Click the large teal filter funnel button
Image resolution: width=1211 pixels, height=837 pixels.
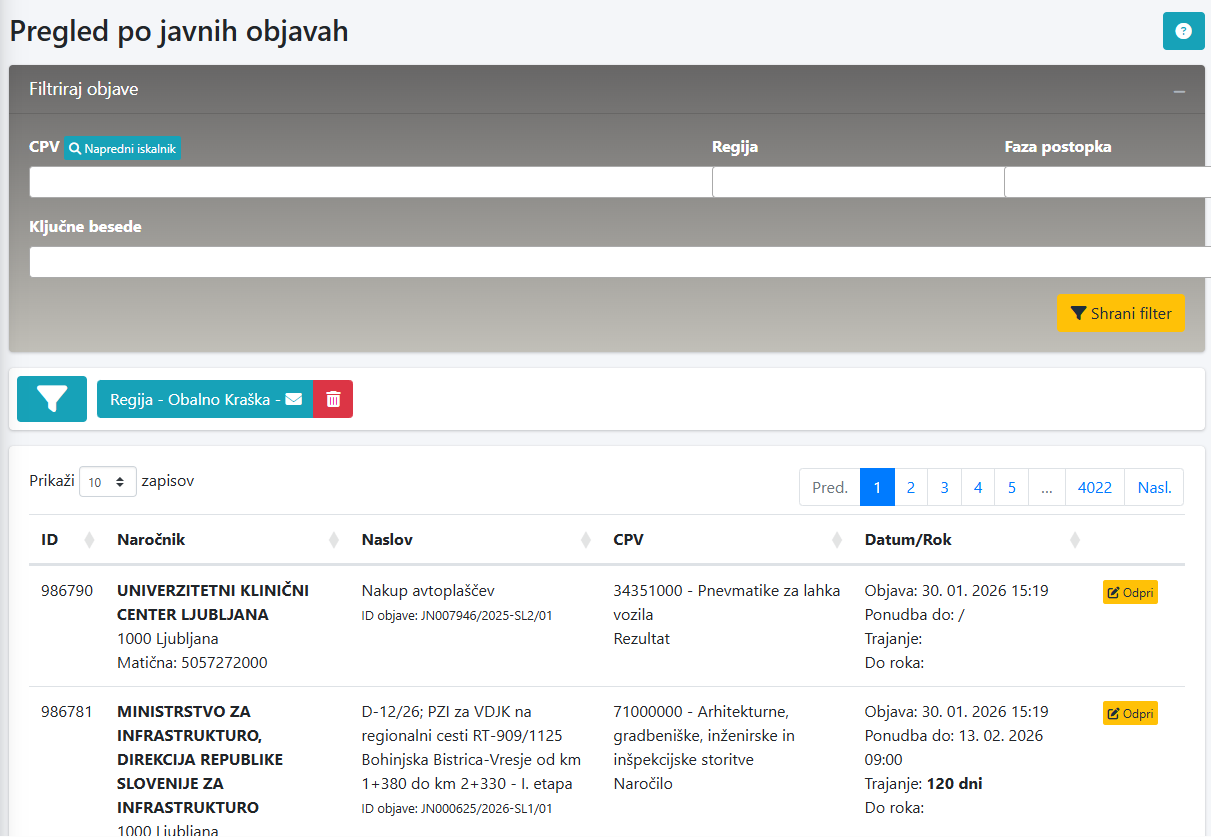coord(52,399)
